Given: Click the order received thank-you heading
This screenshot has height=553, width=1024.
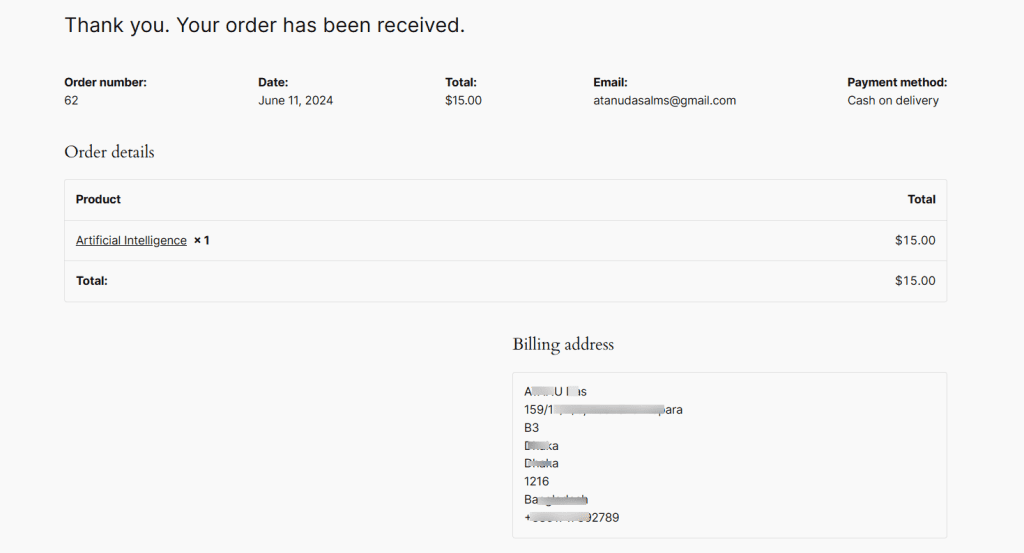Looking at the screenshot, I should 264,25.
